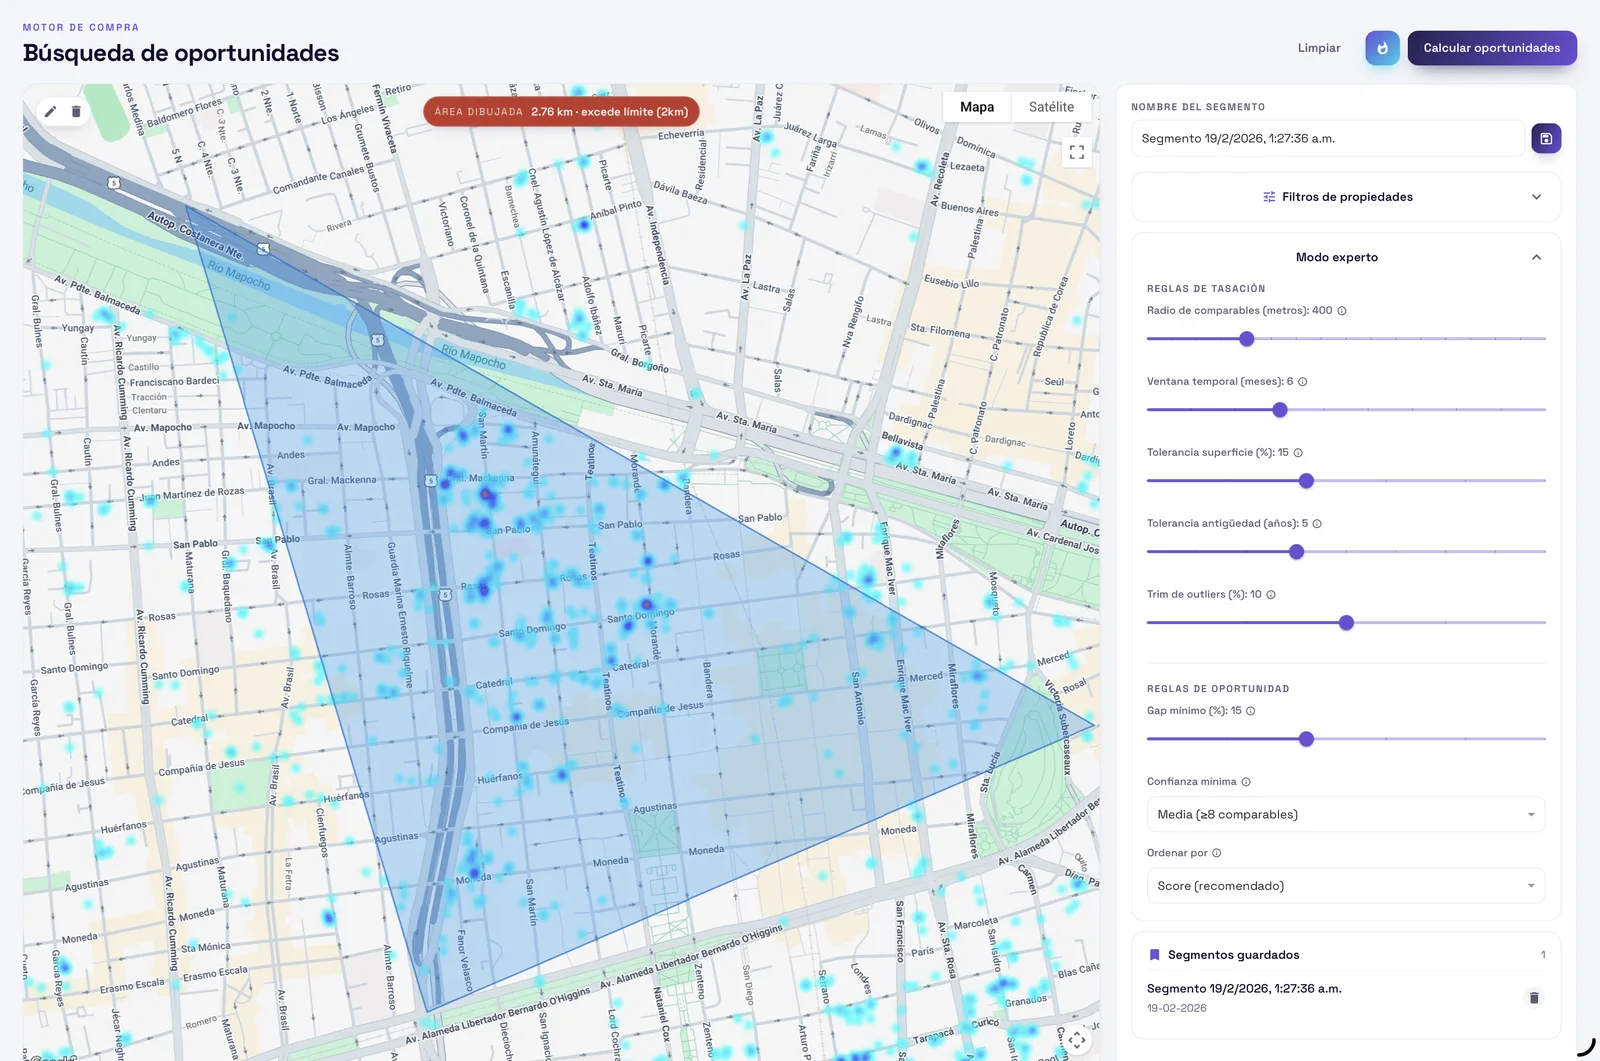
Task: Click the Ventana temporal slider handle
Action: point(1280,410)
